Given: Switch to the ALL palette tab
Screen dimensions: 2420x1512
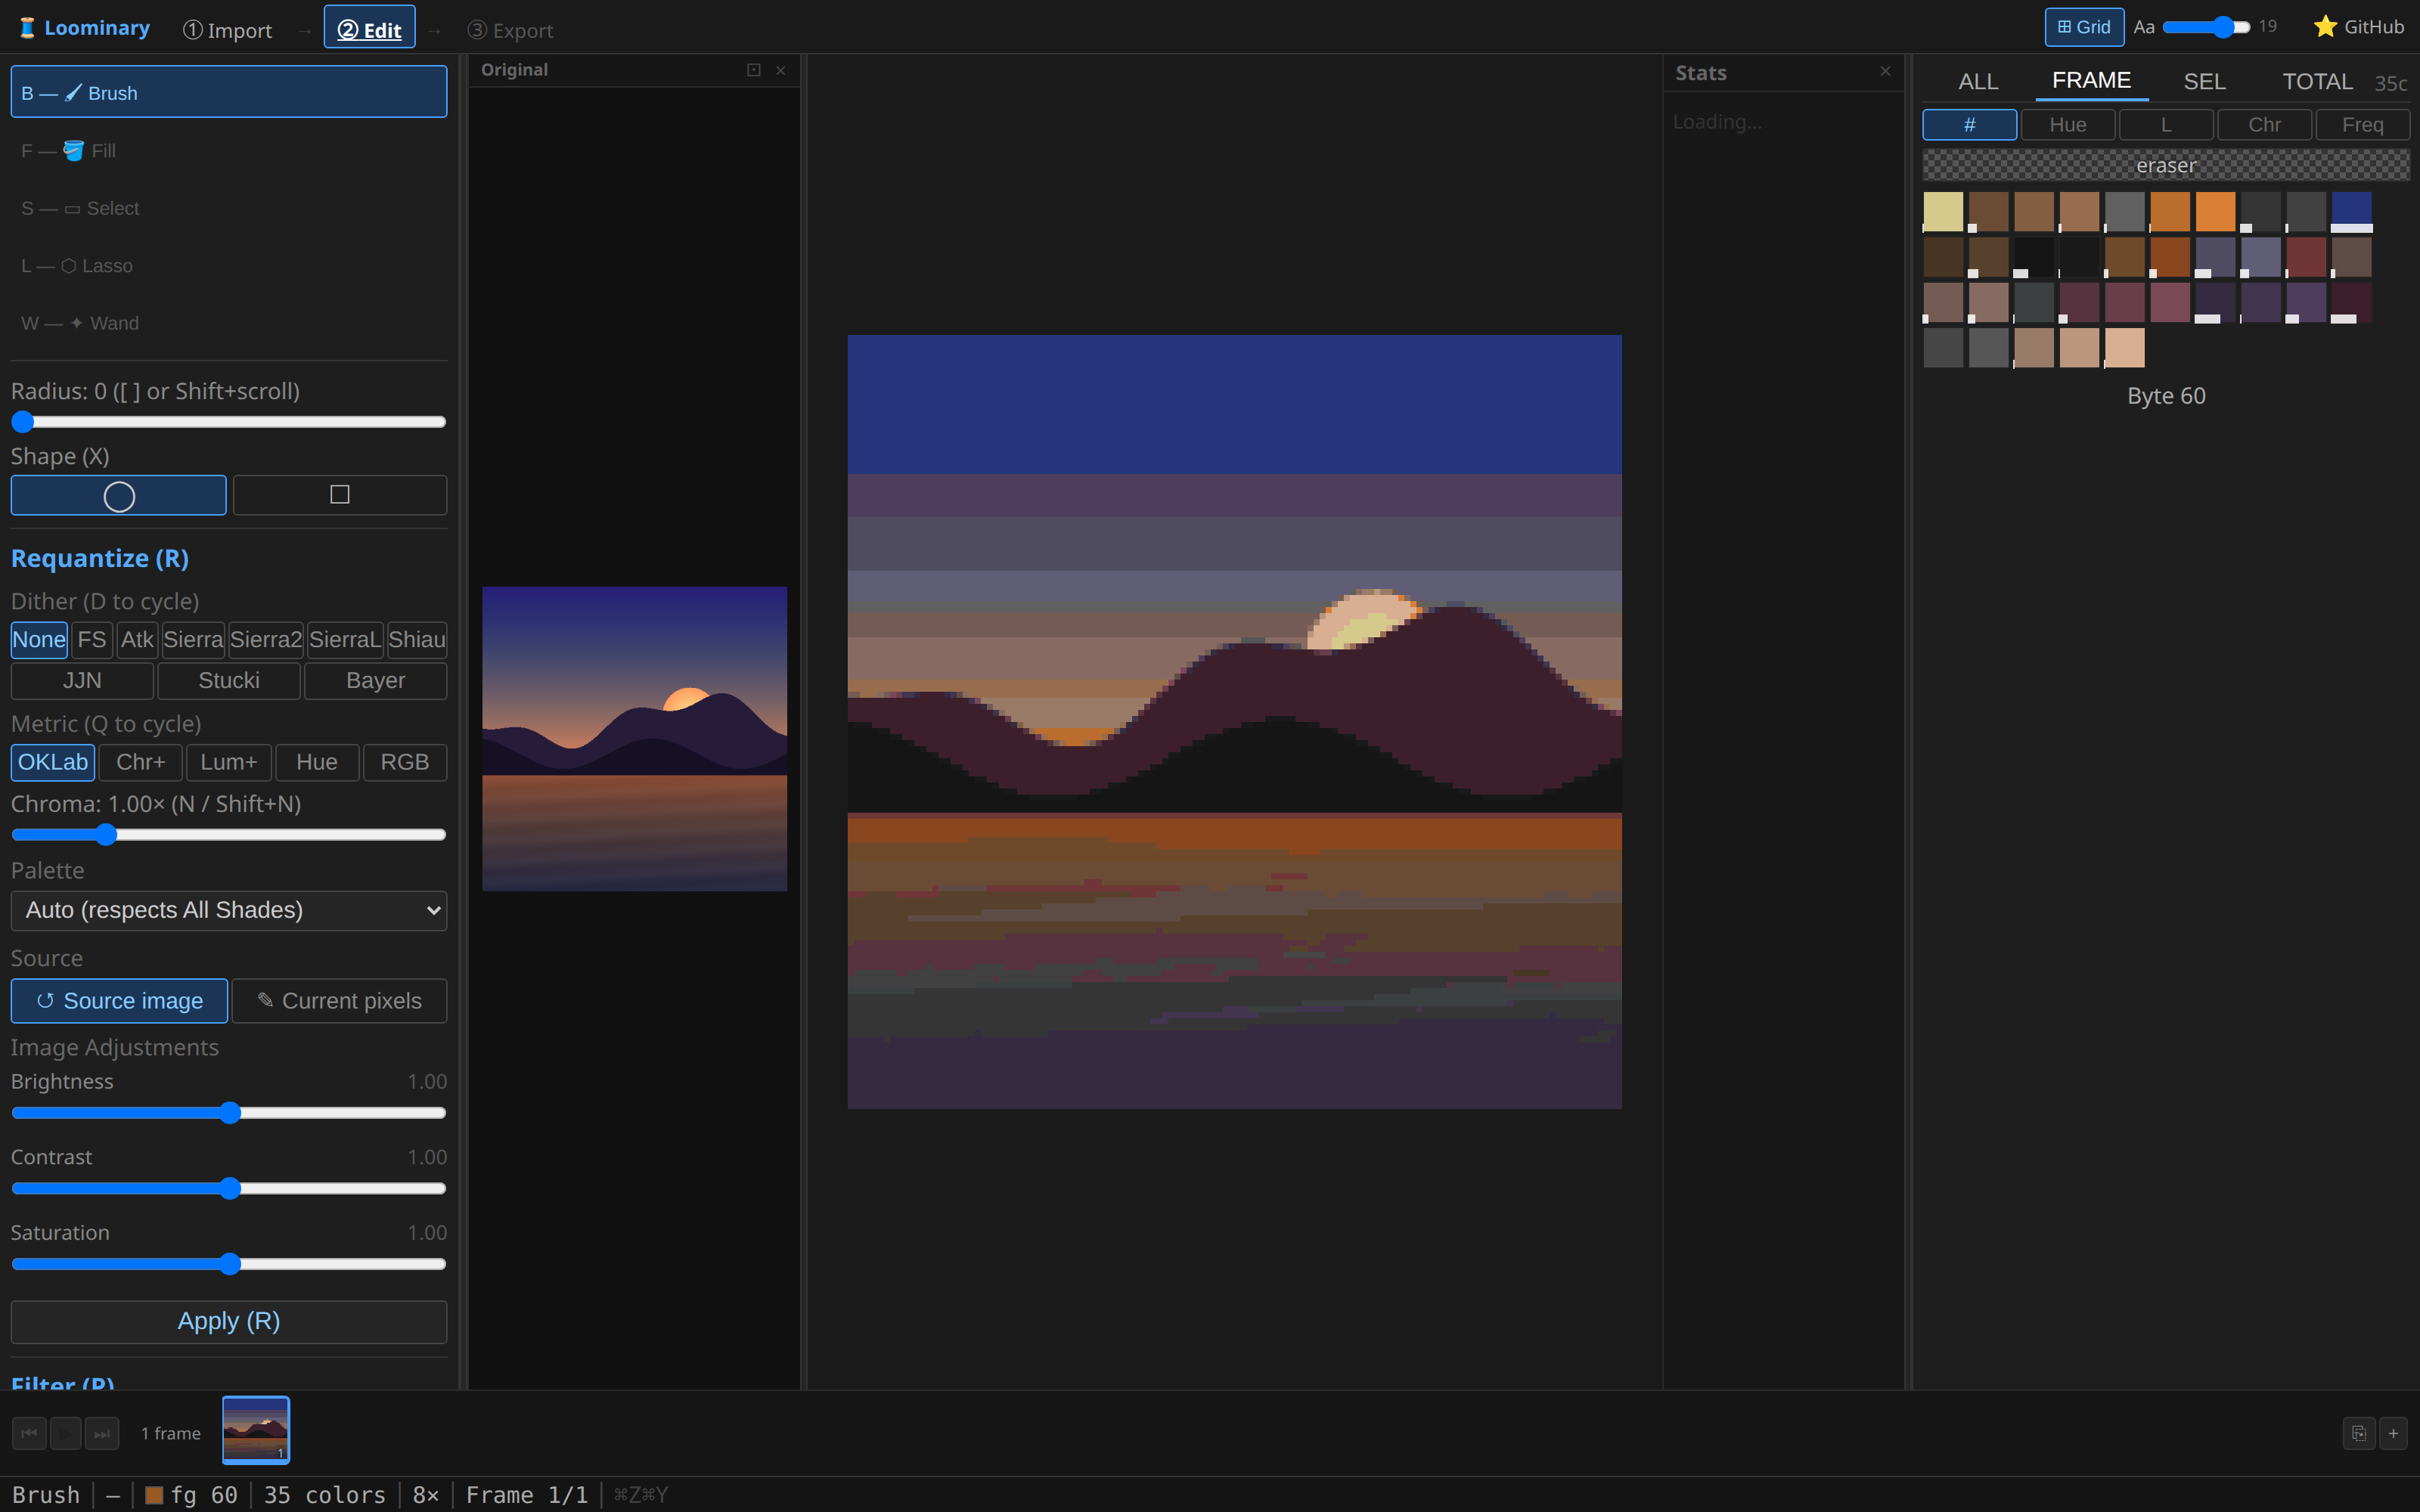Looking at the screenshot, I should point(1978,81).
